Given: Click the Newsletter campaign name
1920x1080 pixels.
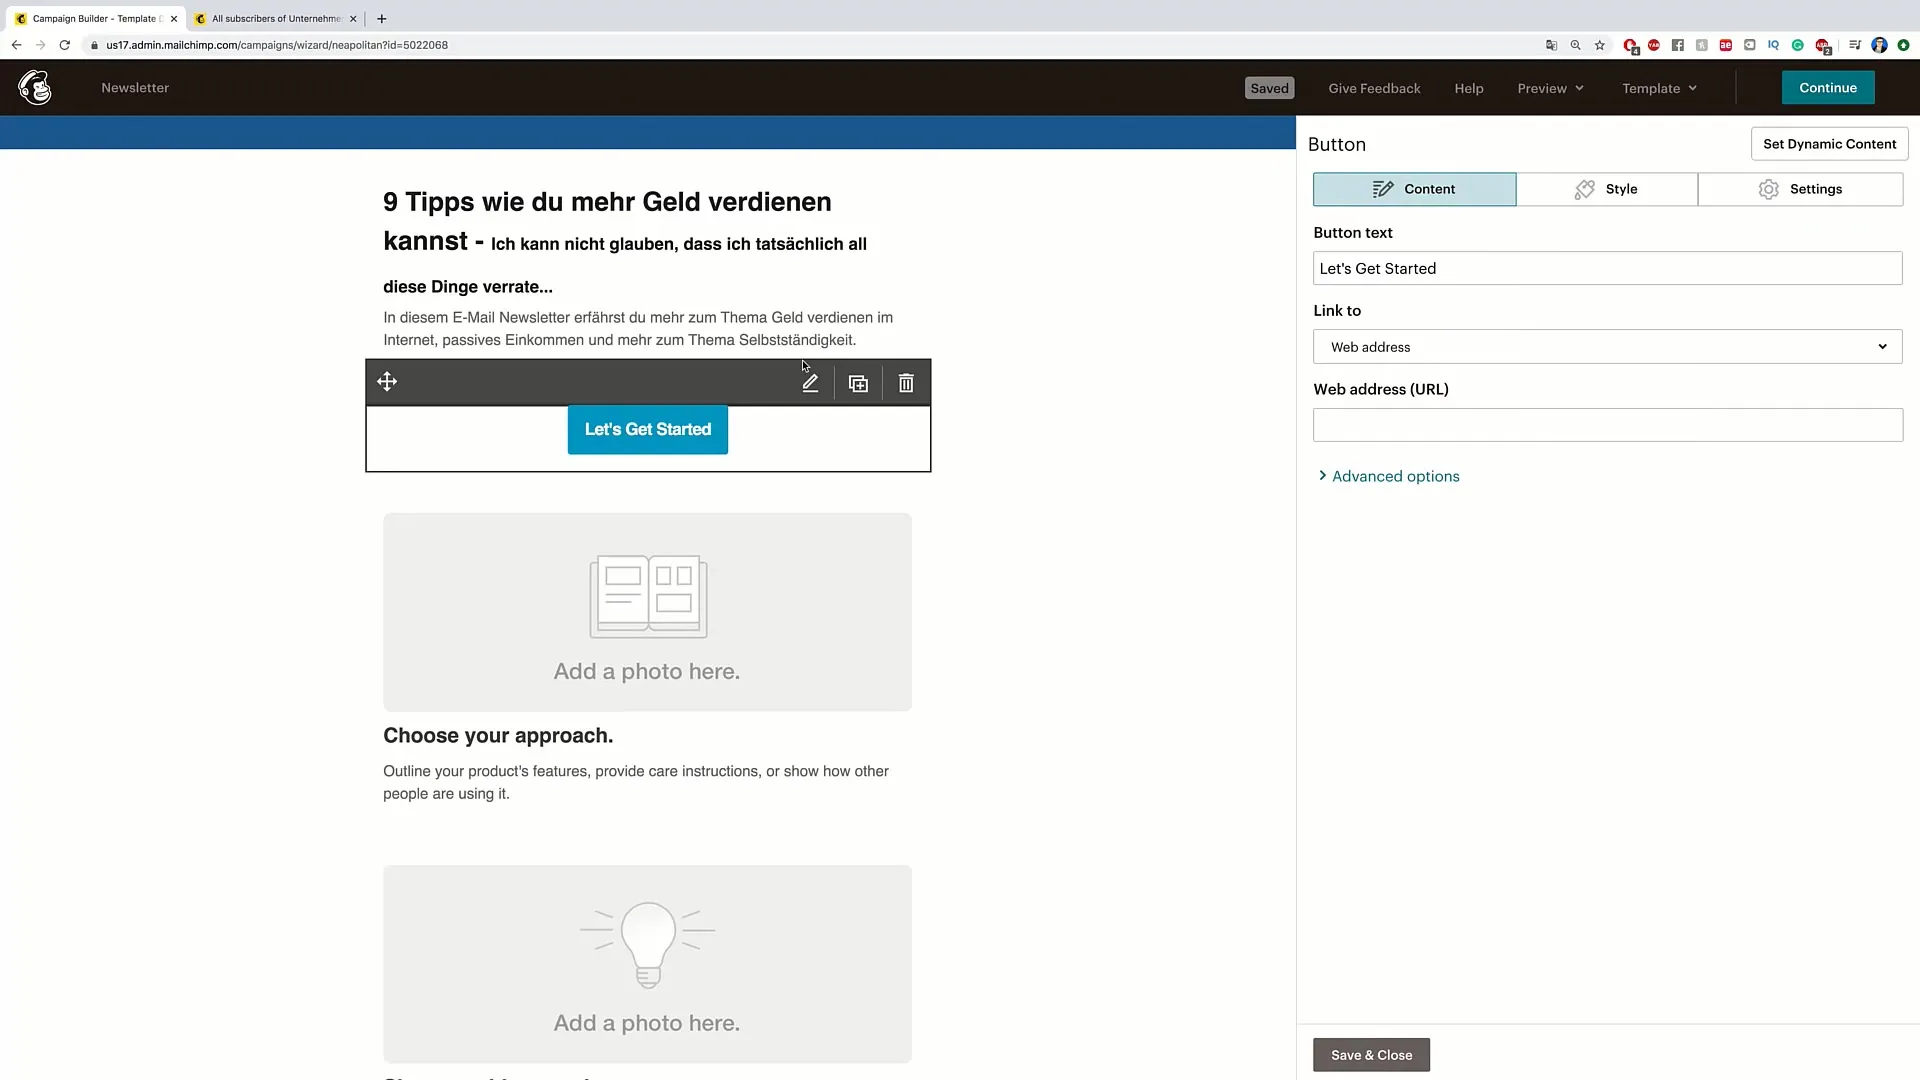Looking at the screenshot, I should tap(135, 88).
